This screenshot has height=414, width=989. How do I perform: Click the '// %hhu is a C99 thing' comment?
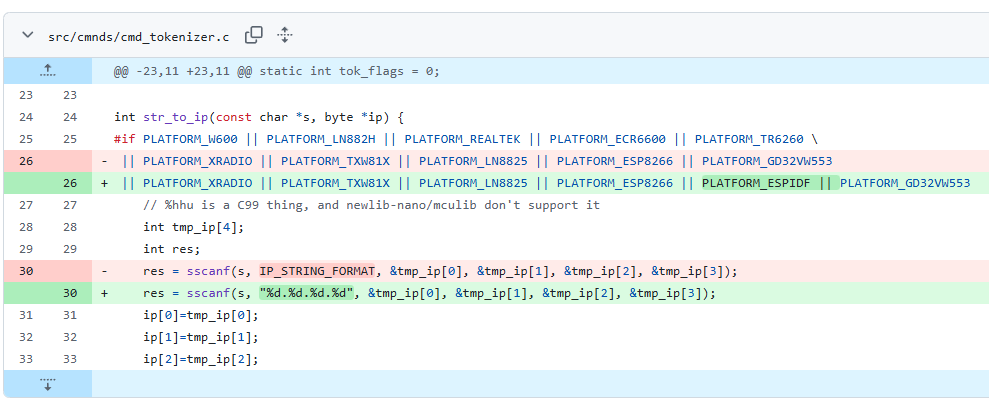[372, 205]
